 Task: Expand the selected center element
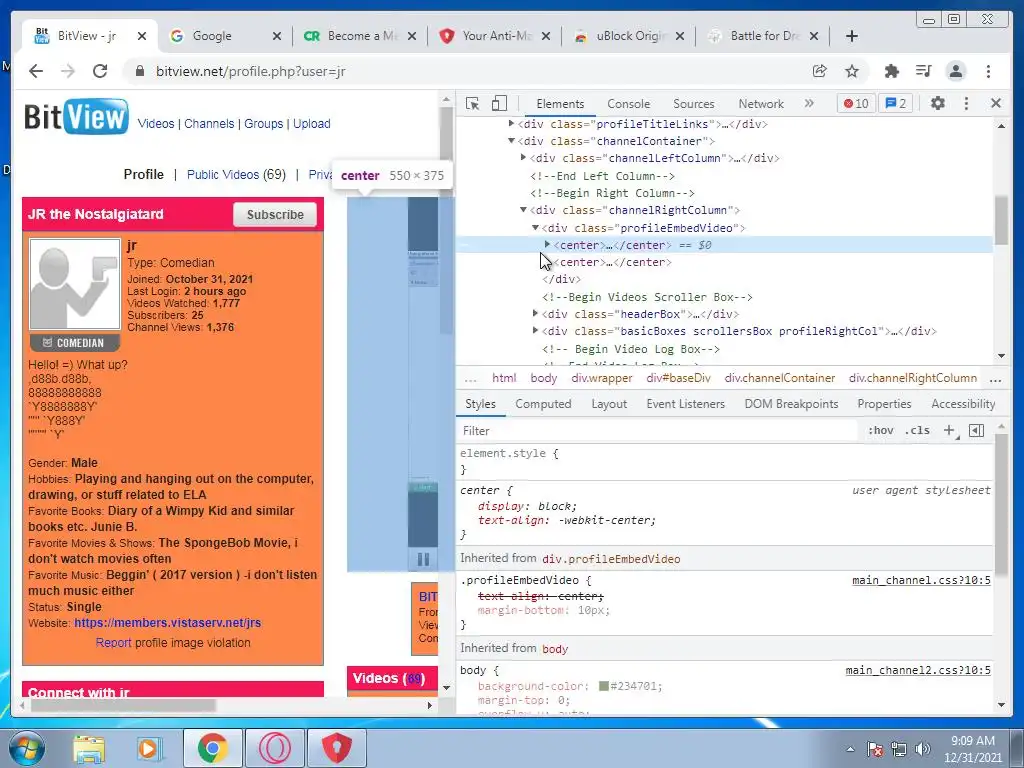[547, 244]
